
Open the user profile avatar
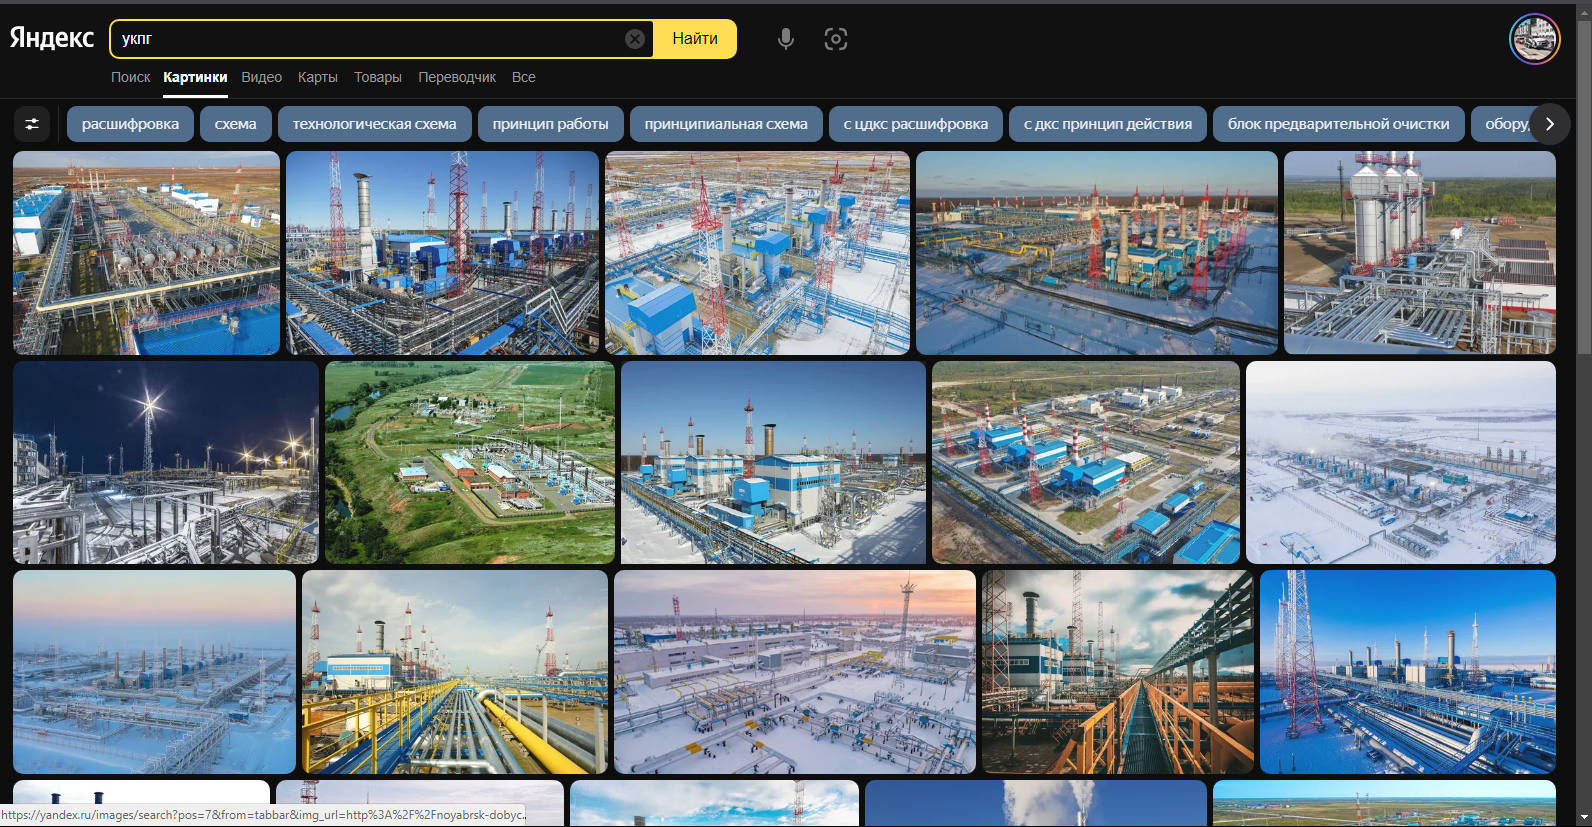(1535, 39)
